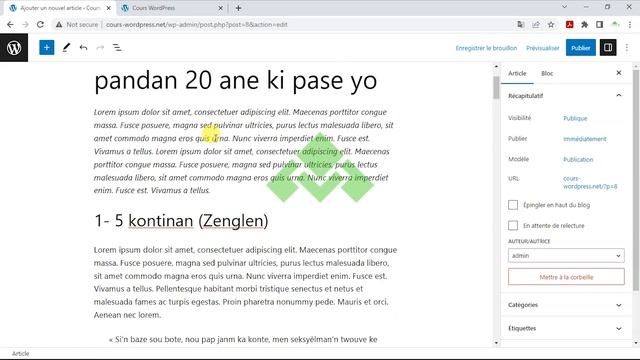The height and width of the screenshot is (360, 640).
Task: Open the Auteur/Autrice admin dropdown
Action: pyautogui.click(x=566, y=256)
